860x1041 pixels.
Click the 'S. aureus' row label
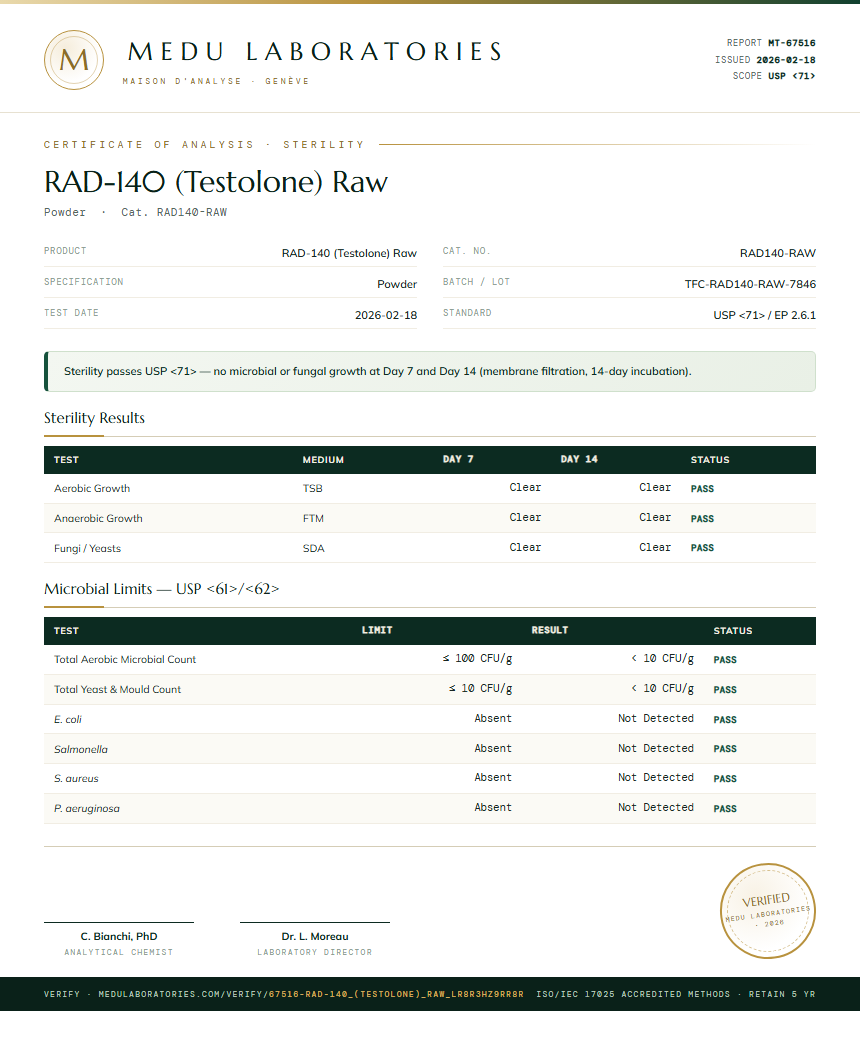pyautogui.click(x=76, y=778)
